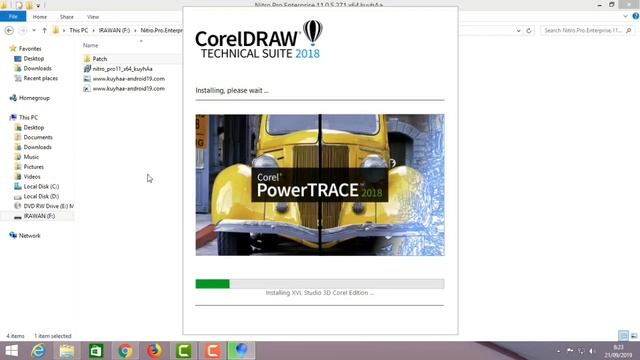This screenshot has height=360, width=640.
Task: Open orange Camtasia Recorder taskbar icon
Action: (213, 351)
